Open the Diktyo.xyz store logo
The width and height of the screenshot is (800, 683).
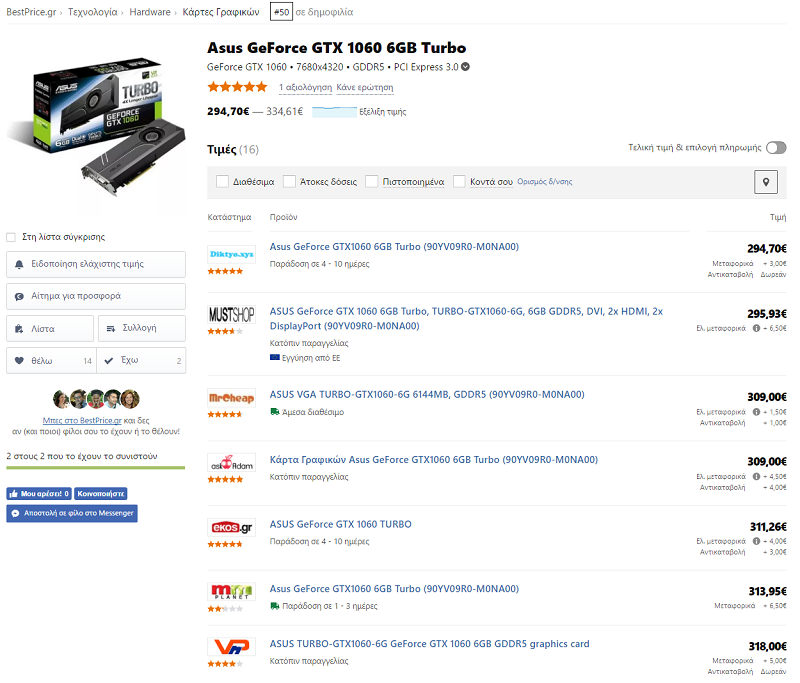[x=232, y=254]
